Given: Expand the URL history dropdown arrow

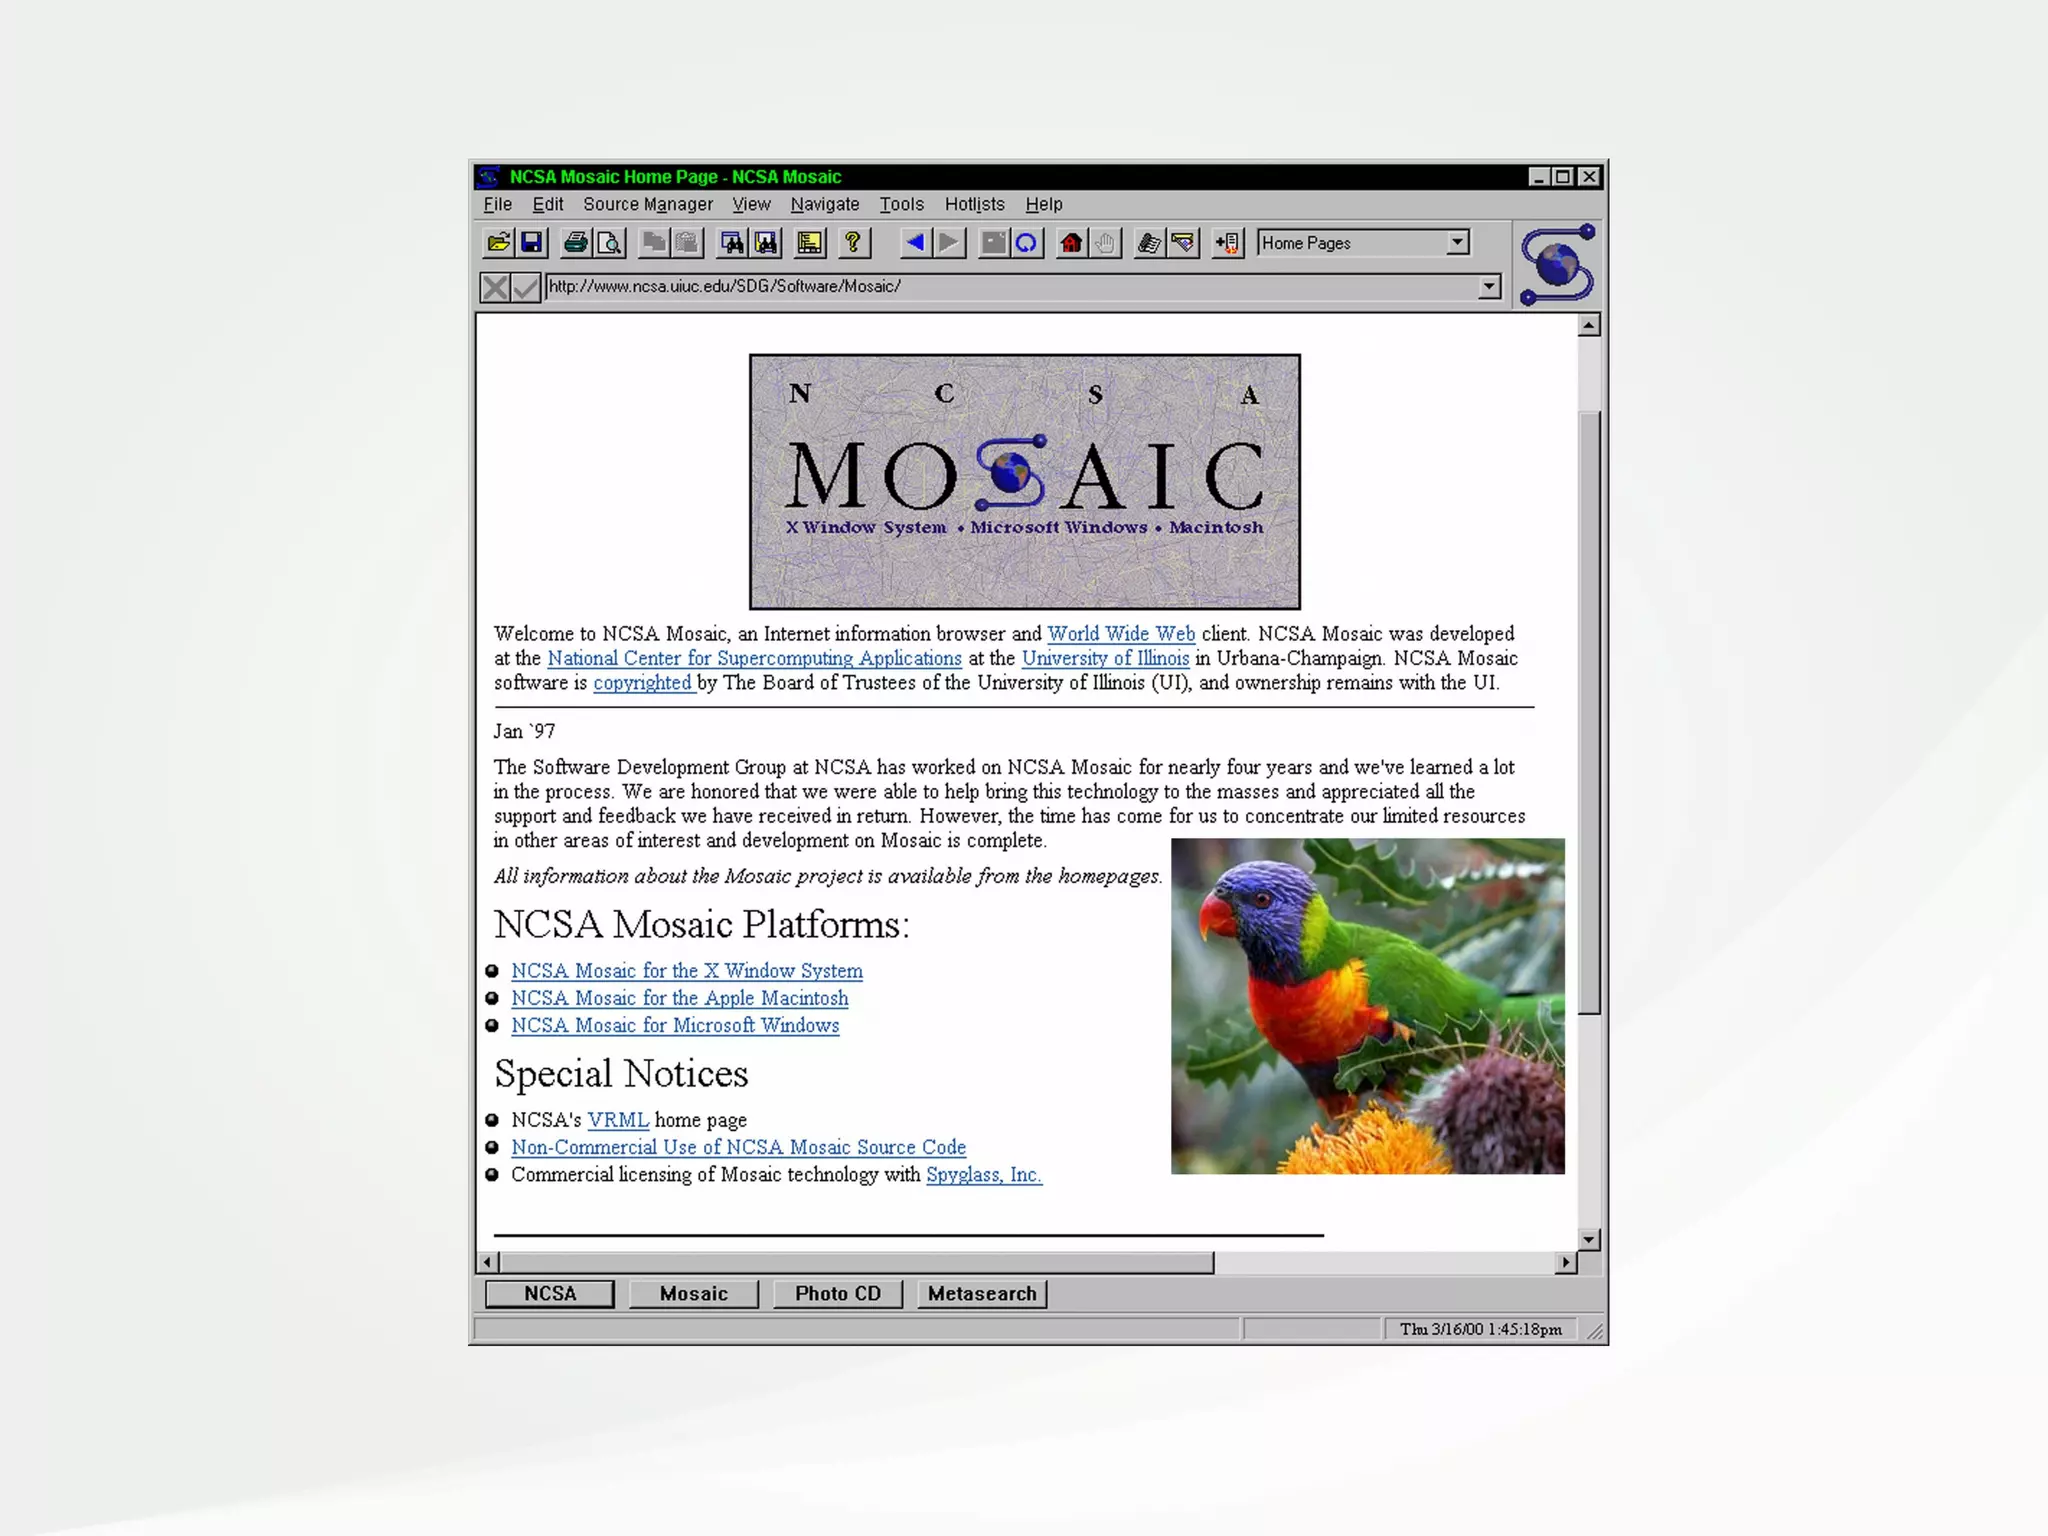Looking at the screenshot, I should [x=1489, y=287].
